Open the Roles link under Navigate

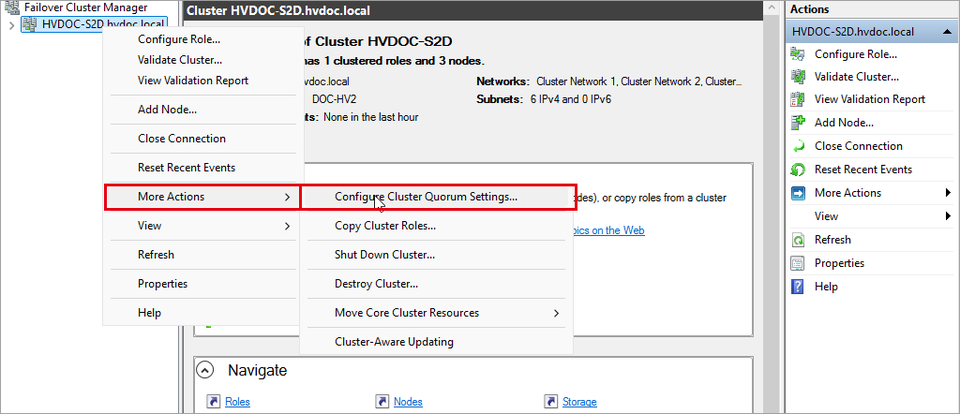(x=238, y=402)
